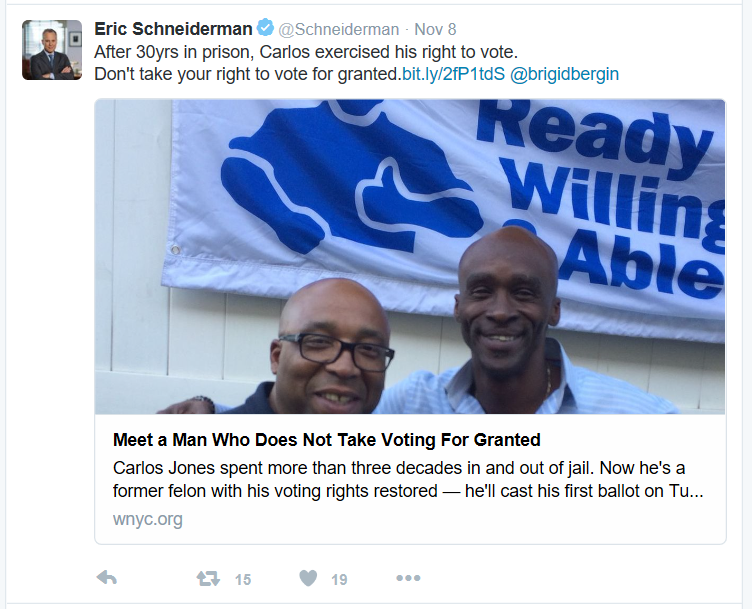Open the Nov 8 timestamp link
752x609 pixels.
click(435, 29)
